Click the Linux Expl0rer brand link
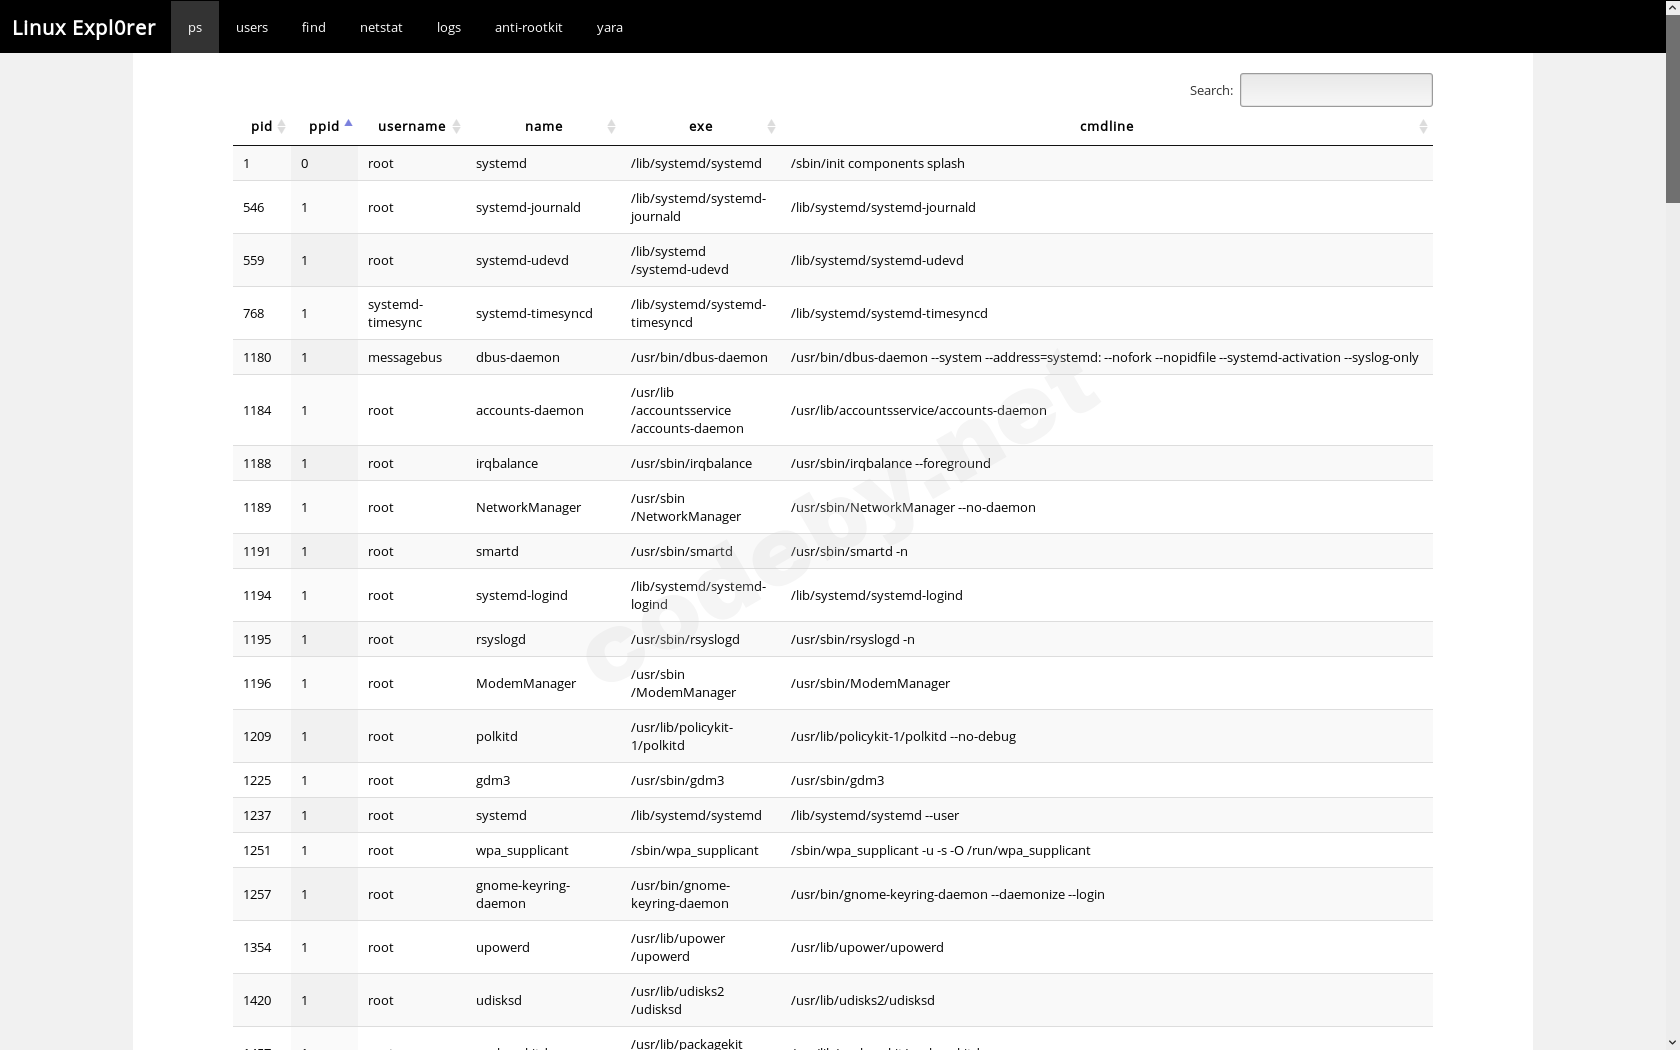The height and width of the screenshot is (1050, 1680). click(x=84, y=27)
